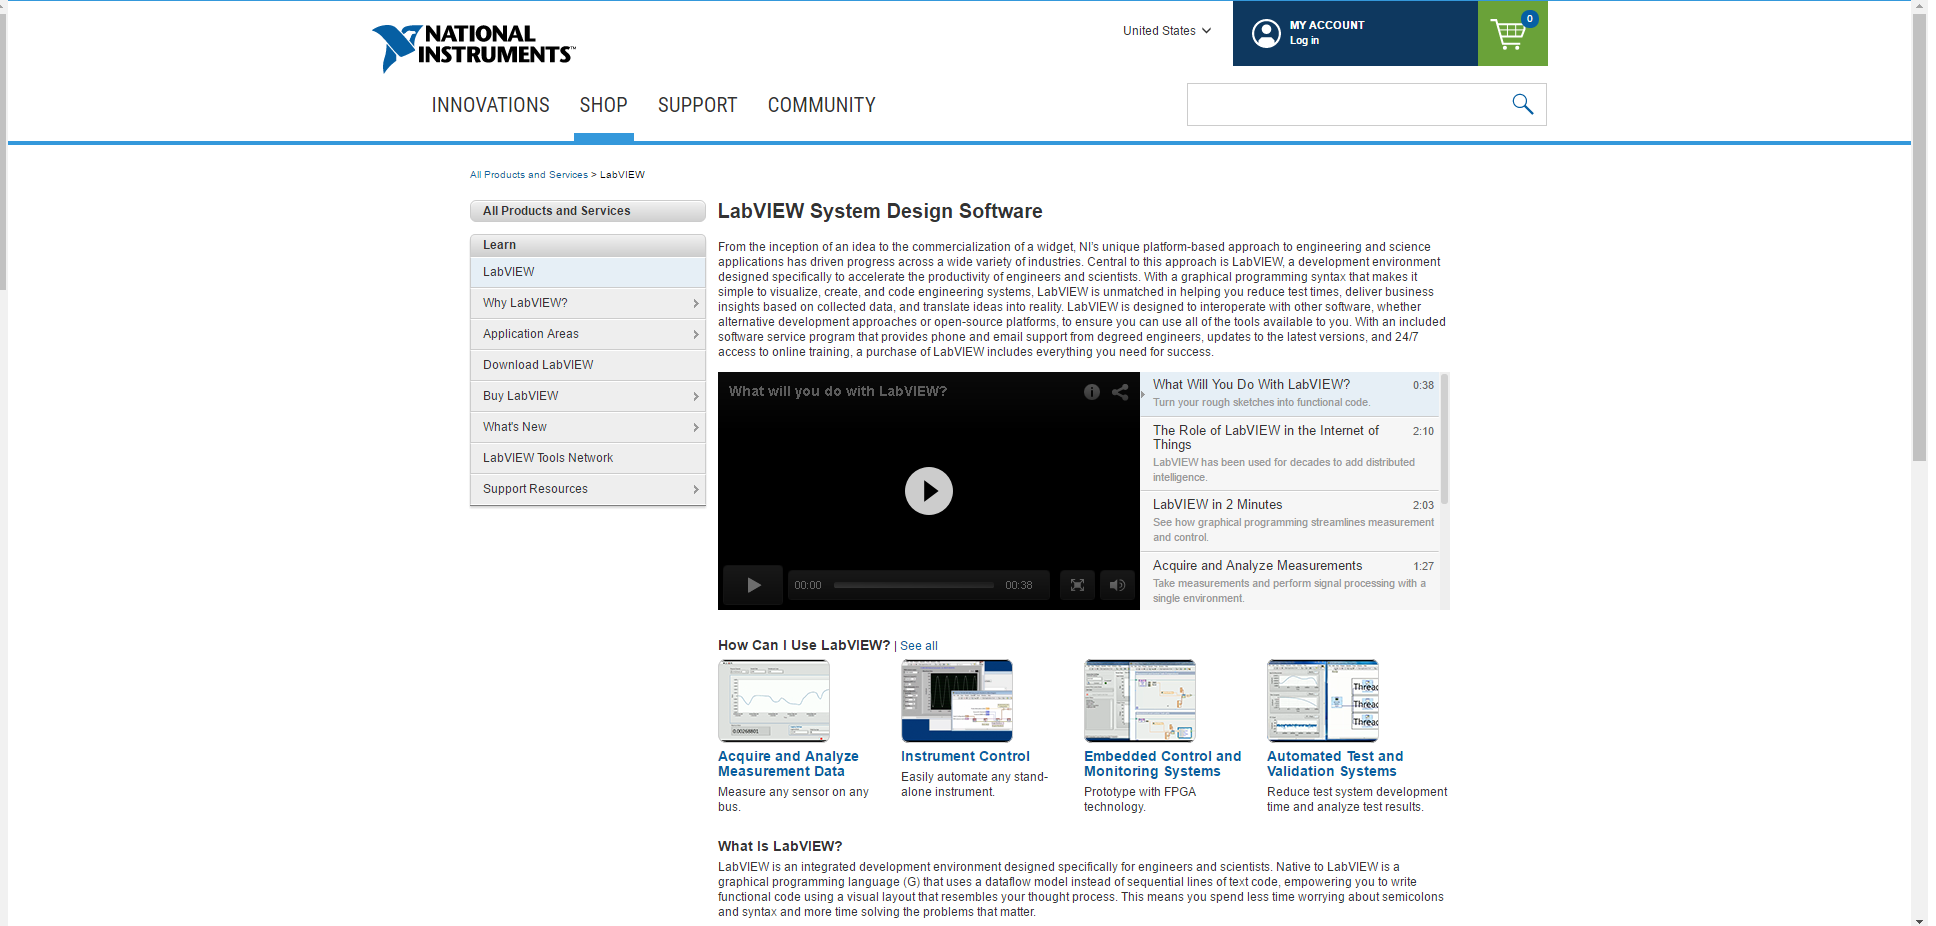
Task: Click the video share icon
Action: pos(1120,392)
